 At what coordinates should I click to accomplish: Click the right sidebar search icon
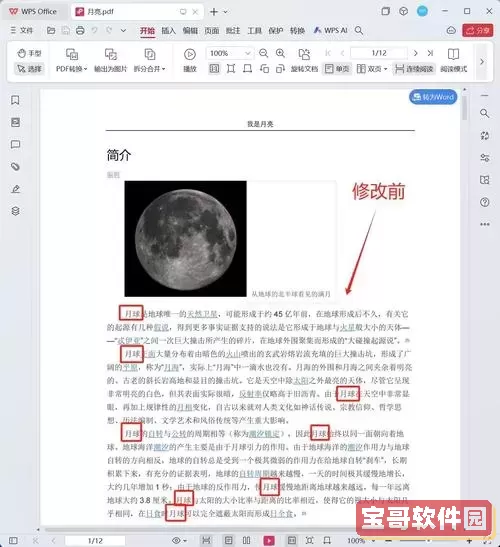pos(484,113)
